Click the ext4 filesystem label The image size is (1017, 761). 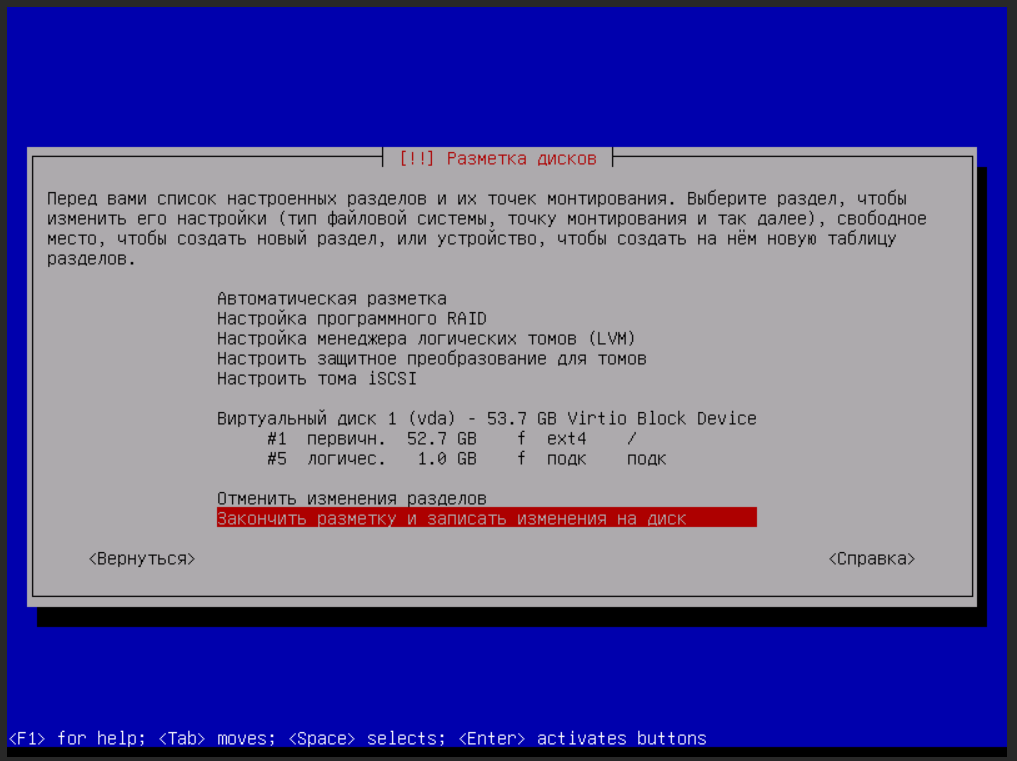pos(566,439)
